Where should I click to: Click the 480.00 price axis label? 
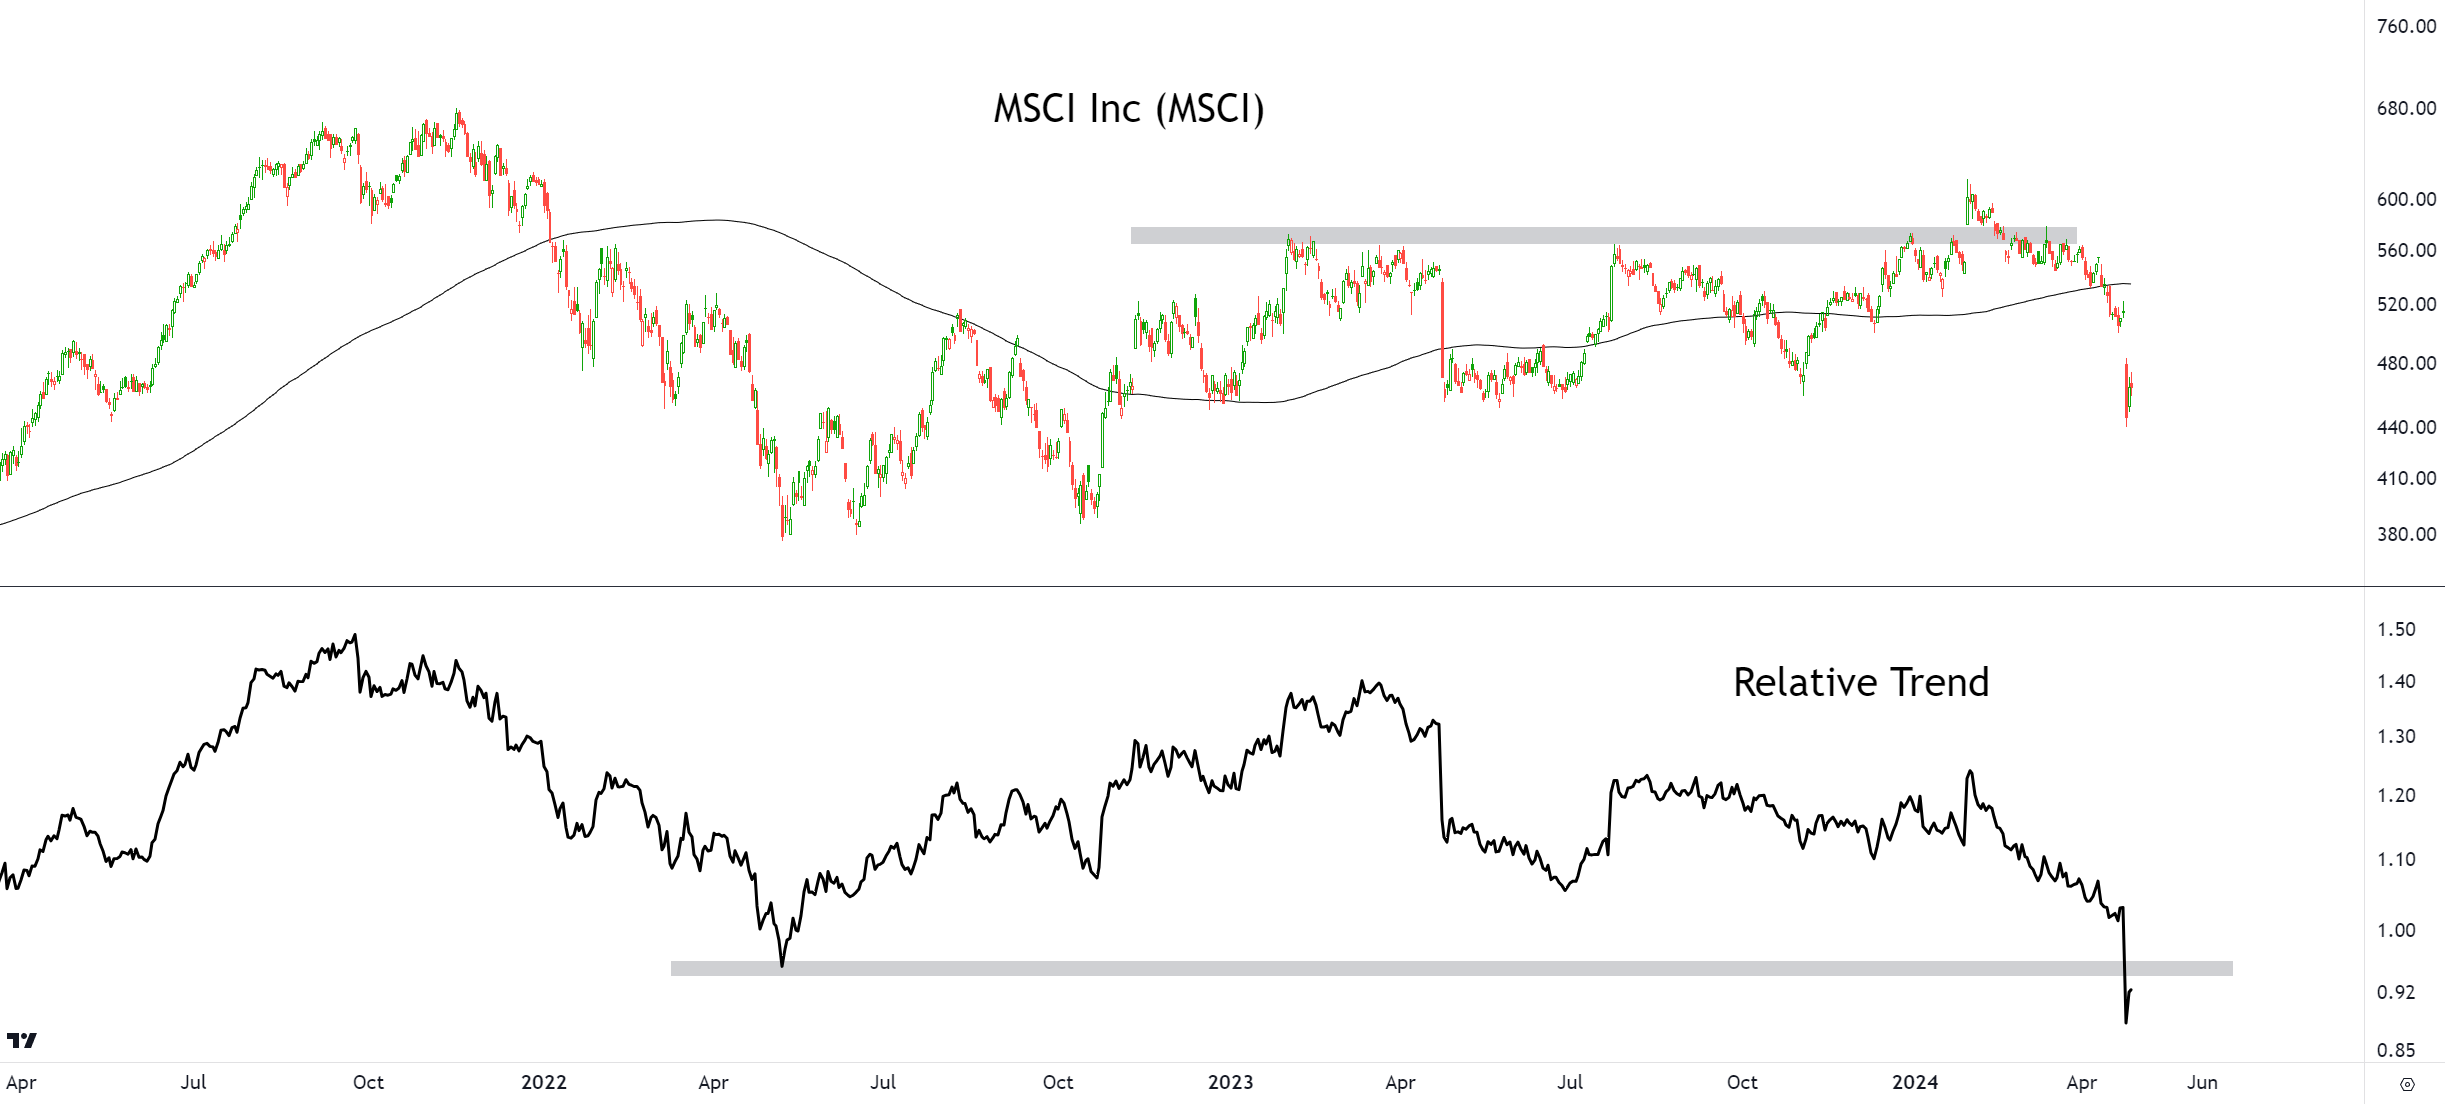pos(2406,363)
